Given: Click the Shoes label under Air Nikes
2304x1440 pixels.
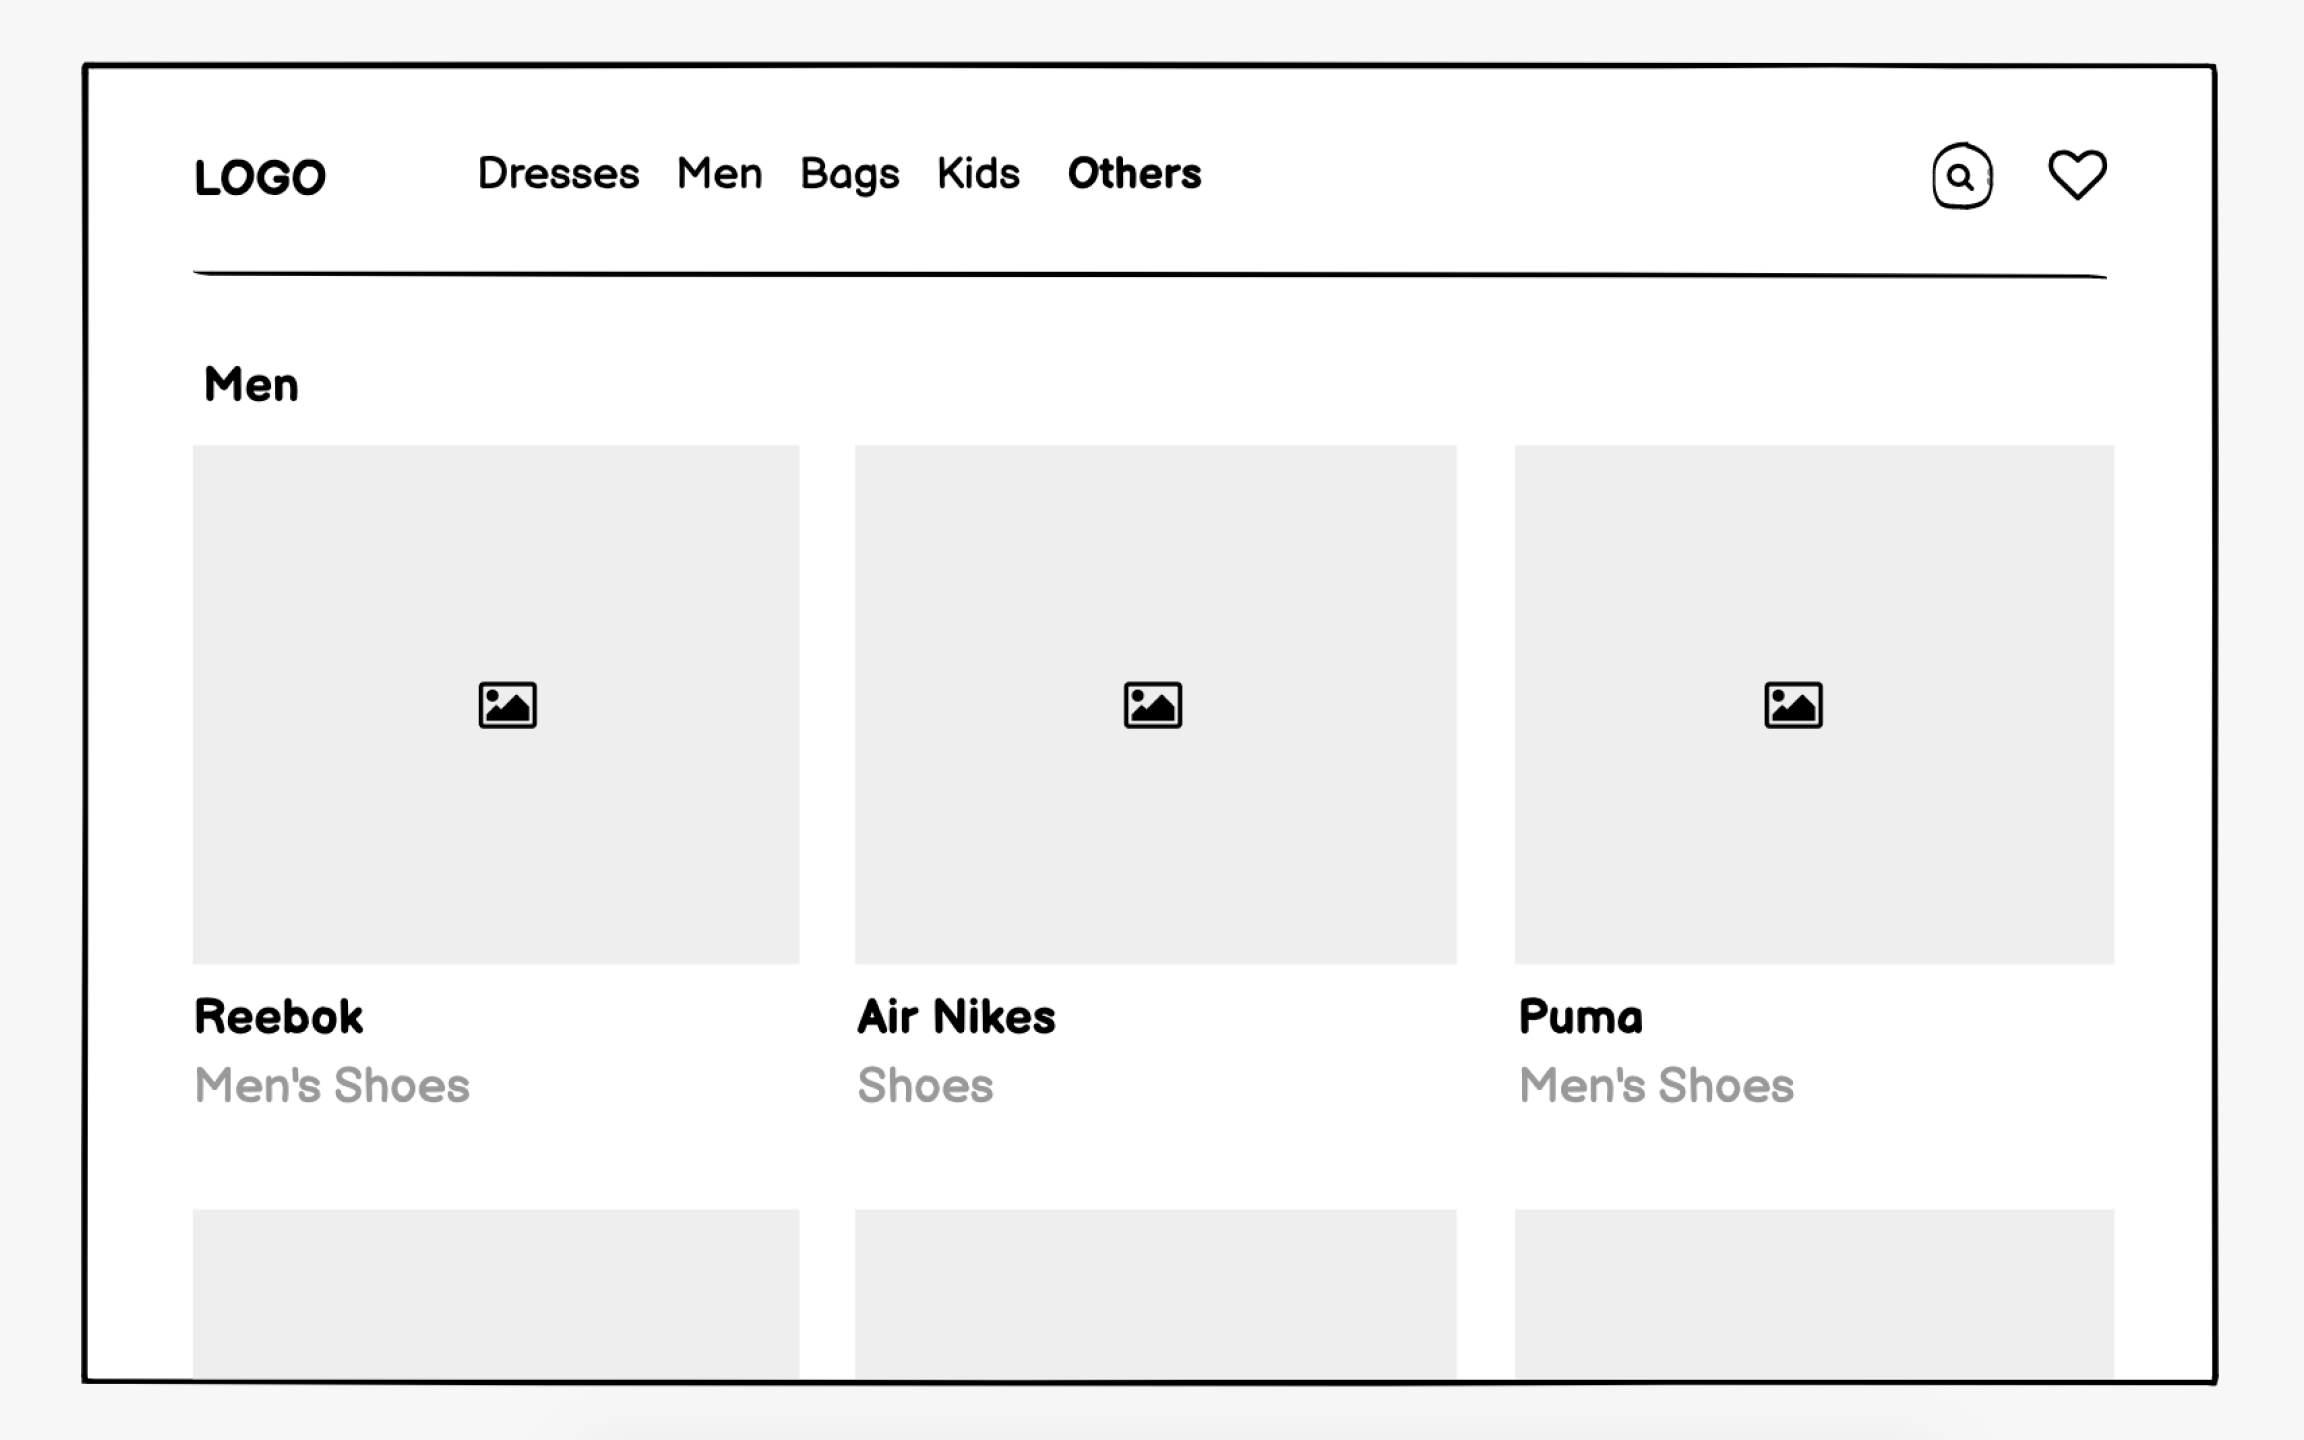Looking at the screenshot, I should (x=926, y=1085).
